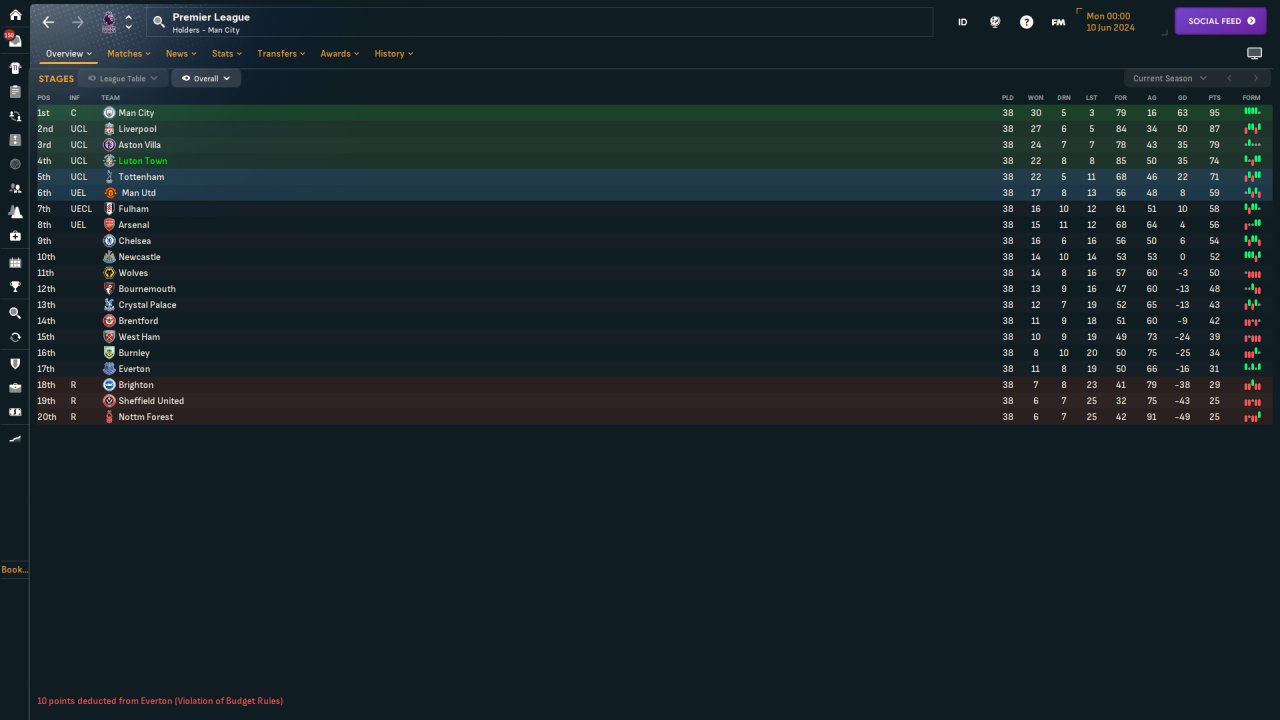Step to next competition with down chevron
The height and width of the screenshot is (720, 1280).
pos(128,28)
